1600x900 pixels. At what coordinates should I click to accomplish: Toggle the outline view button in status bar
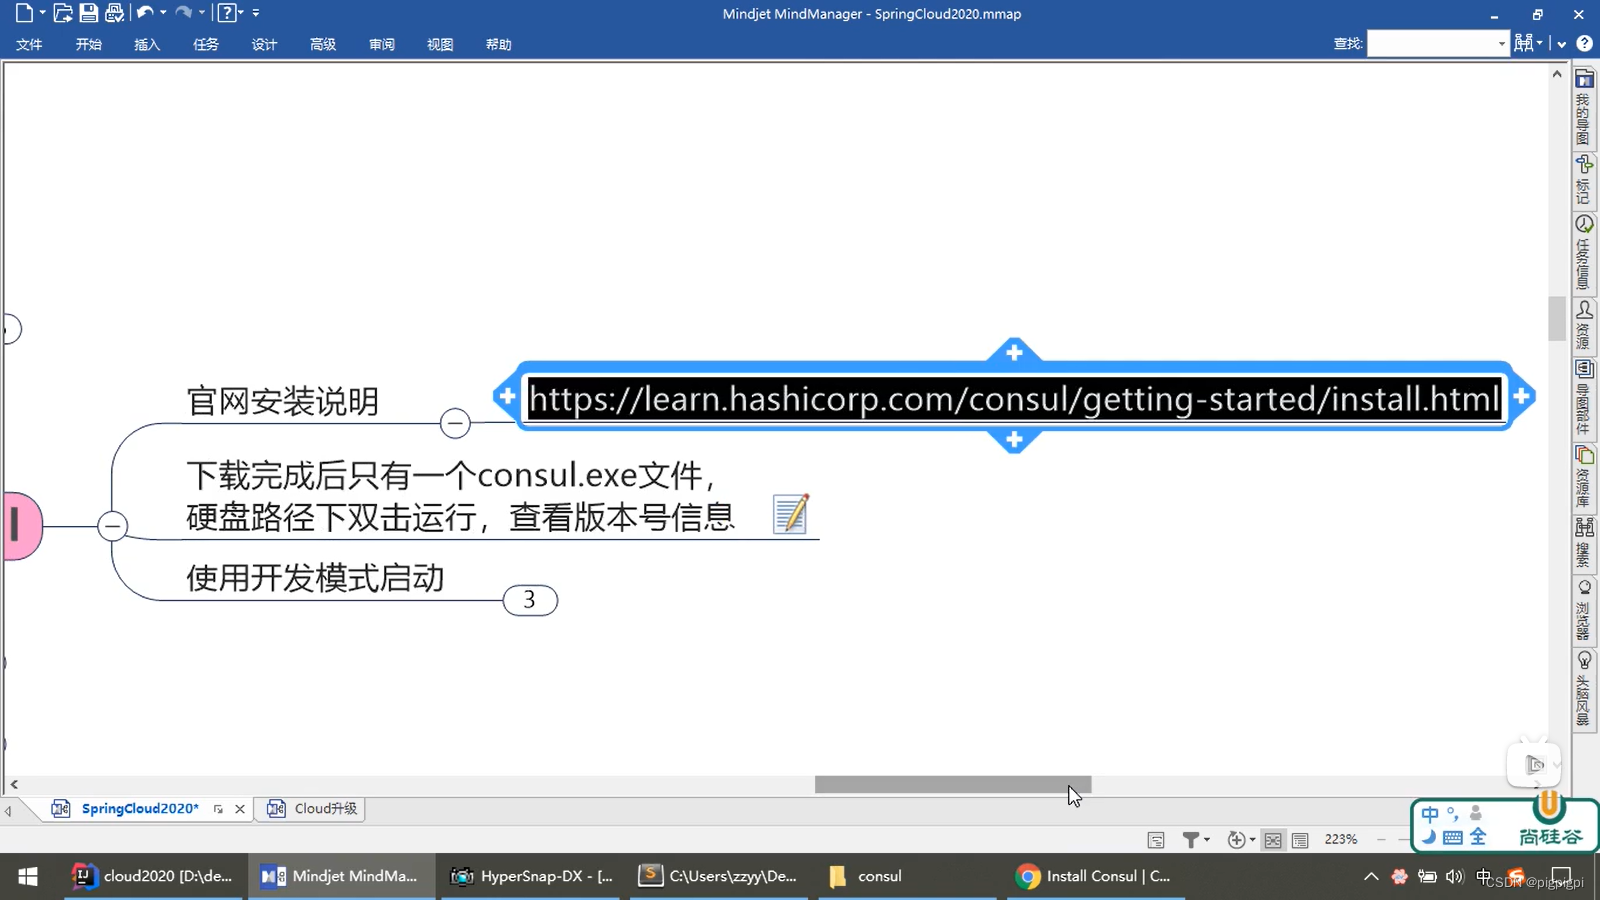[x=1300, y=840]
